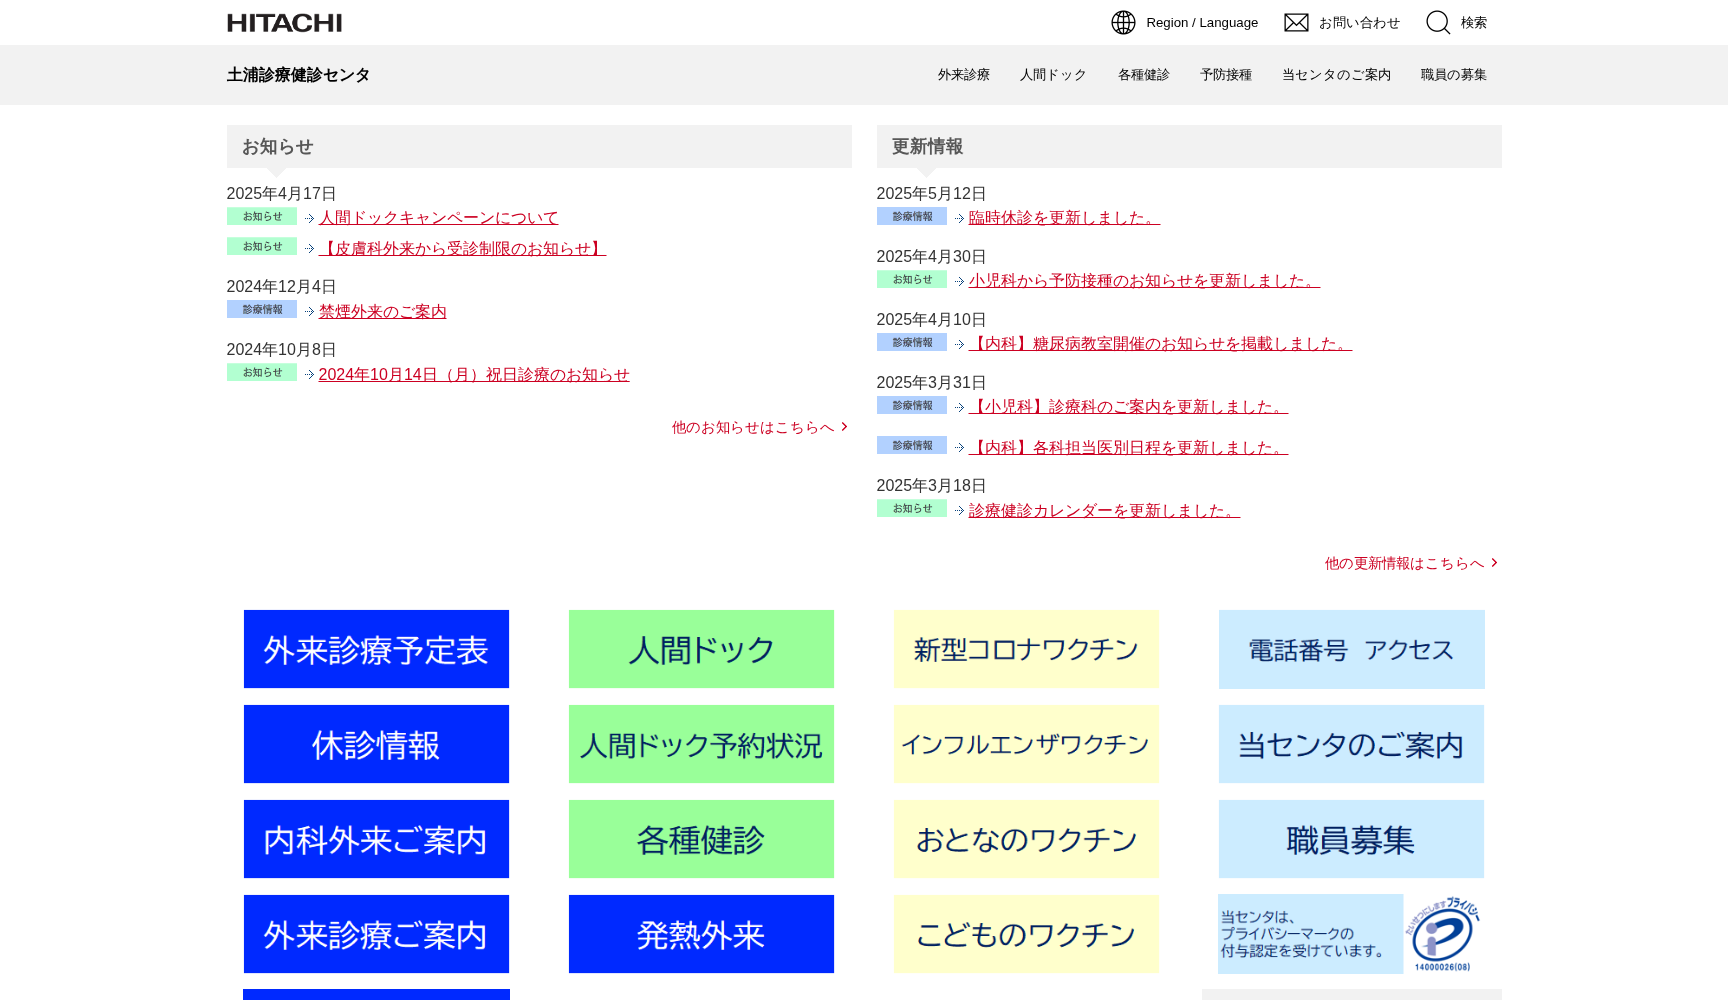Viewport: 1728px width, 1000px height.
Task: Open search via the 検索 magnifier icon
Action: point(1438,22)
